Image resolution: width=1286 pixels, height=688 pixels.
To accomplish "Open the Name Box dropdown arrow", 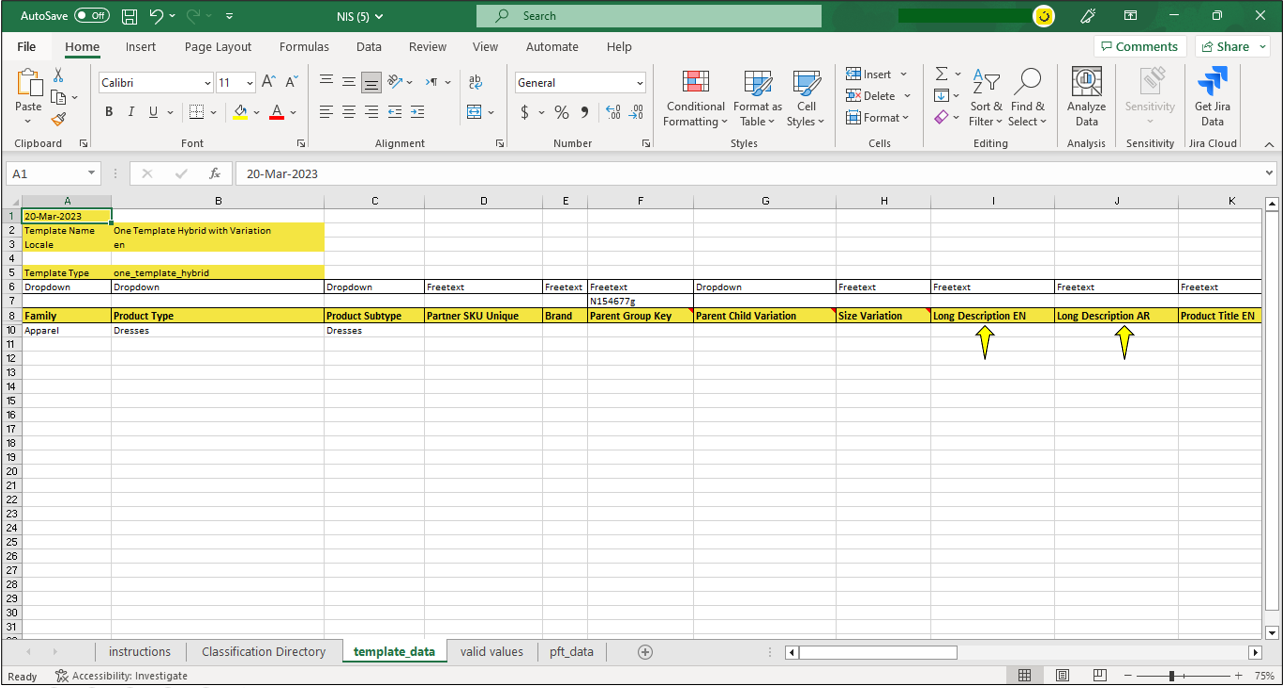I will tap(91, 174).
